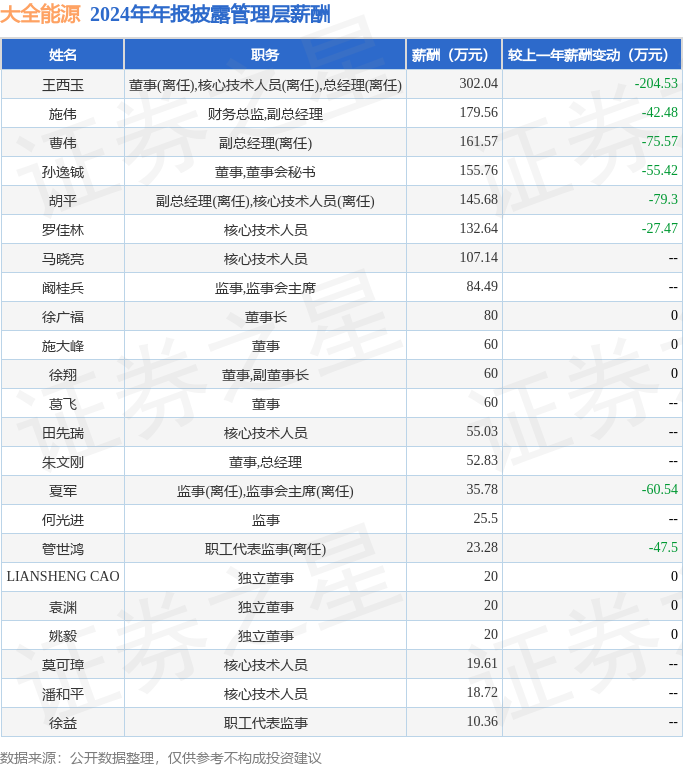Select salary value 55.03
The image size is (683, 767).
(x=482, y=431)
